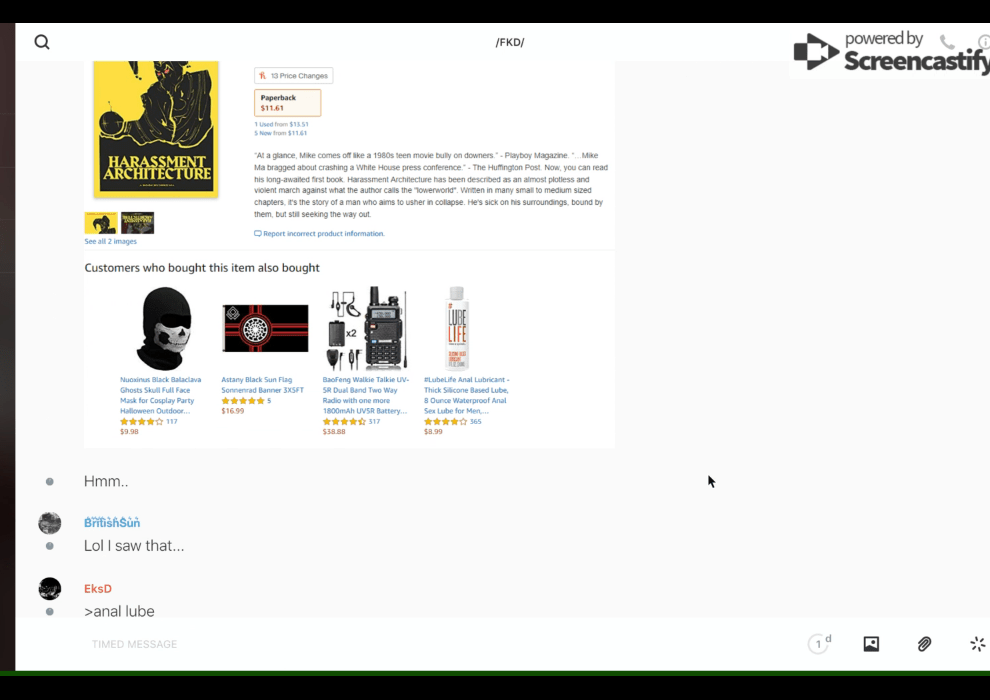Click the phone call icon
Image resolution: width=990 pixels, height=700 pixels.
[x=947, y=42]
